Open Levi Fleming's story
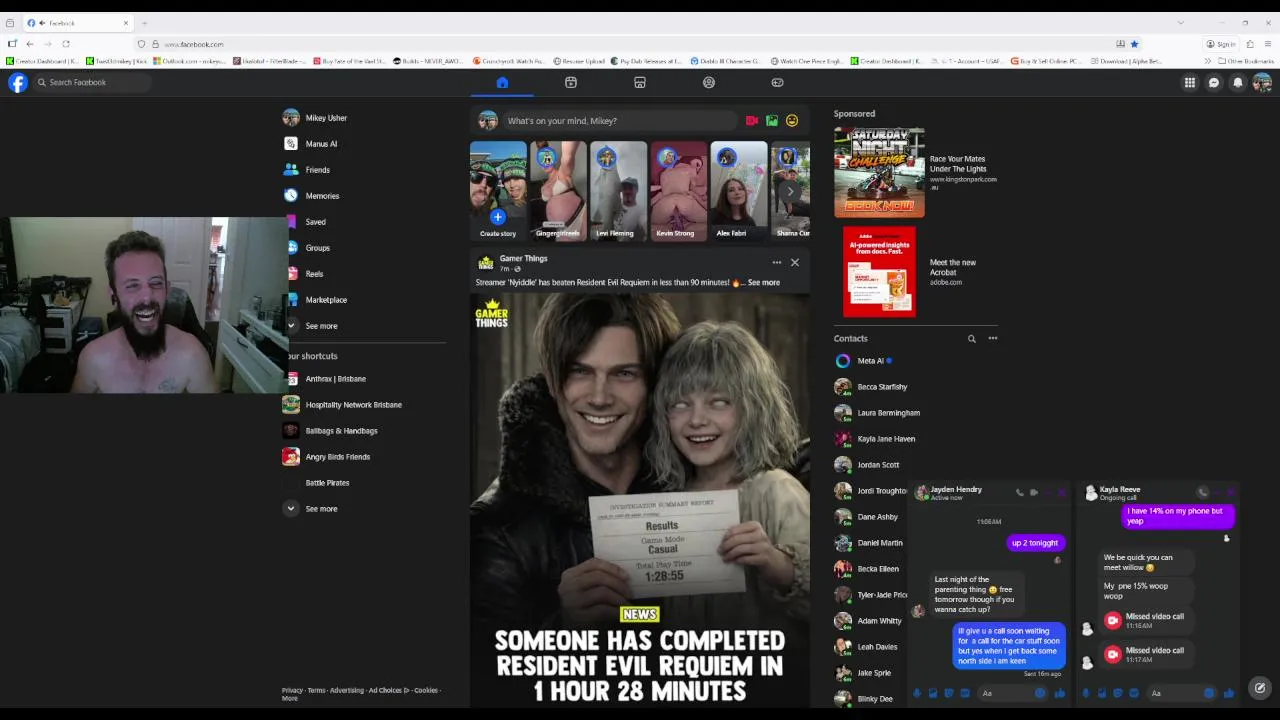This screenshot has height=720, width=1280. click(618, 191)
